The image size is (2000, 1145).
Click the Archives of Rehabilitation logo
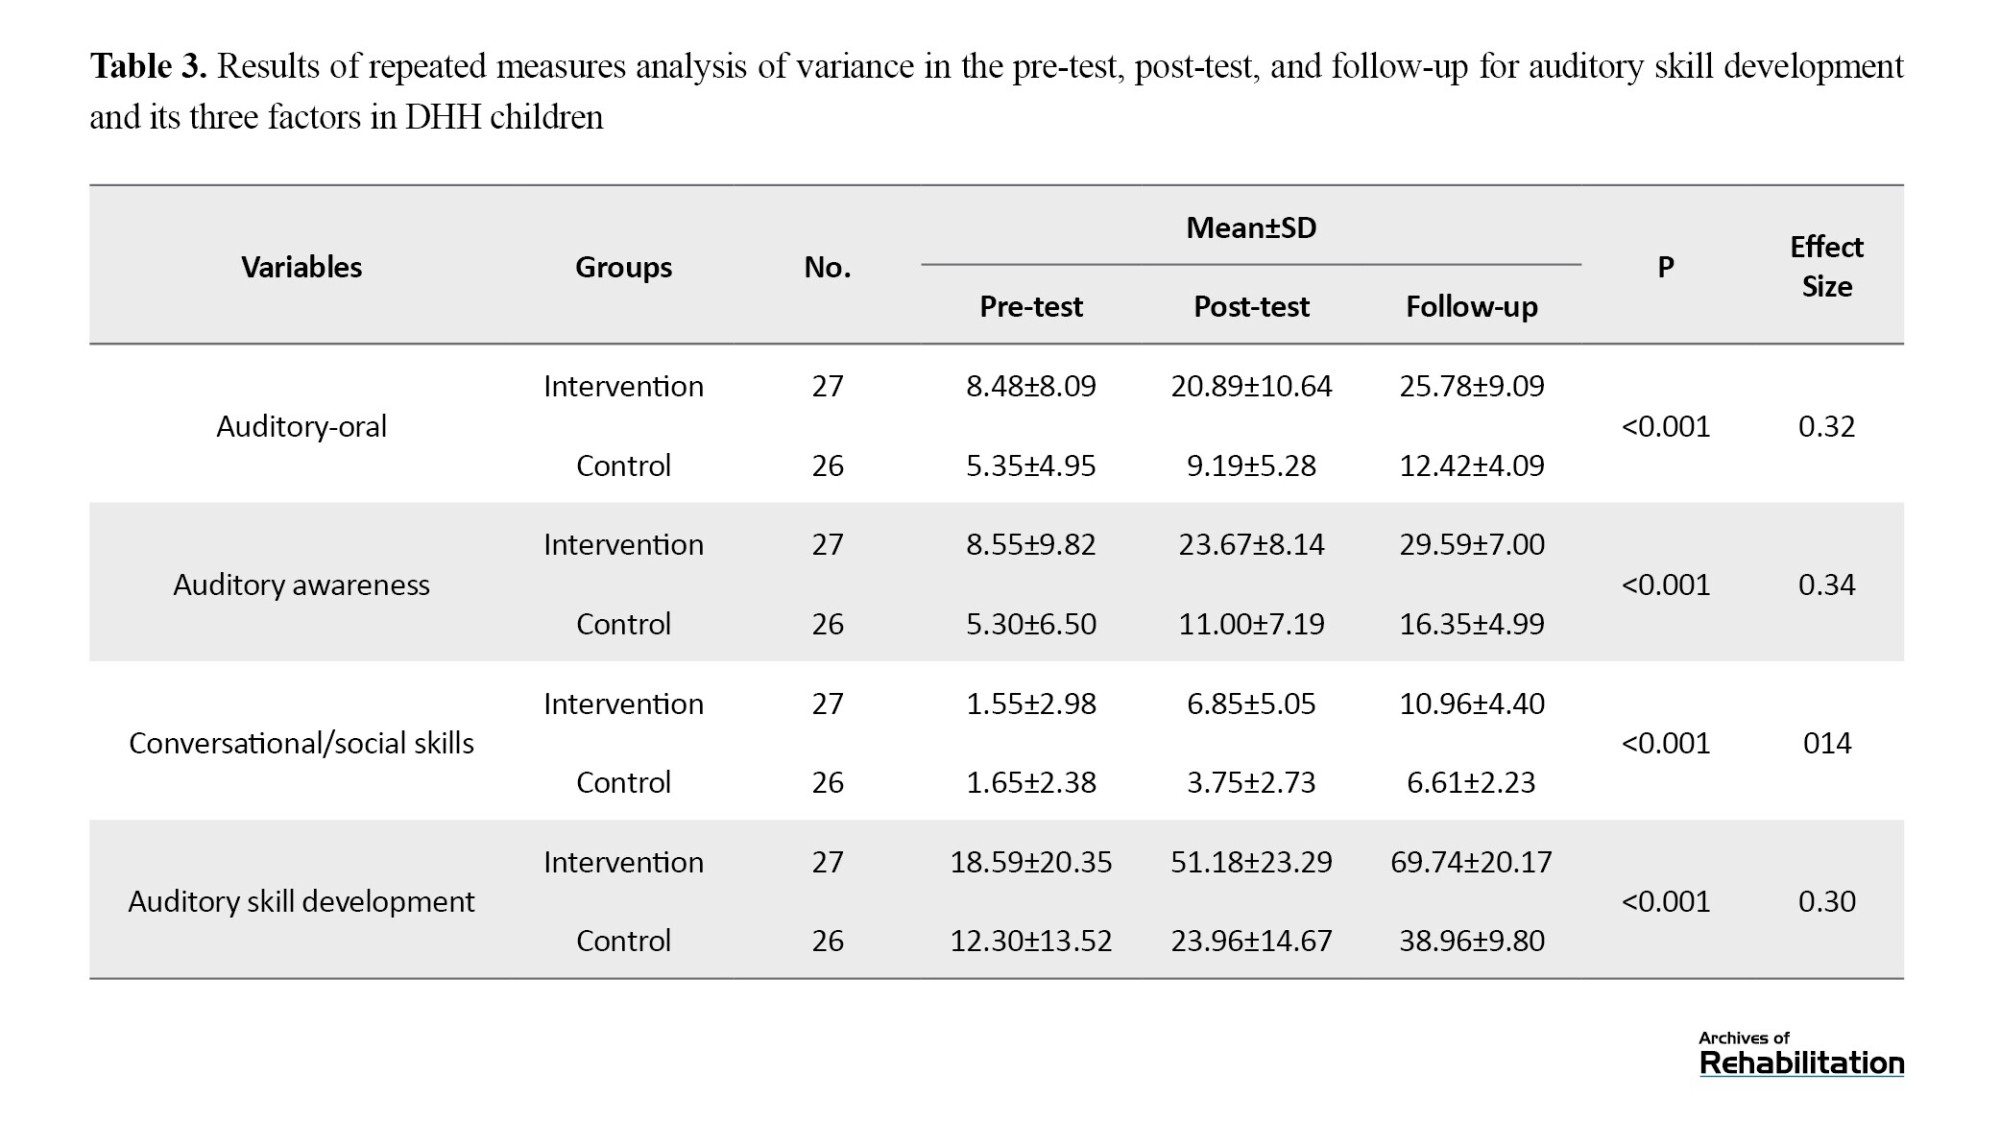coord(1800,1055)
